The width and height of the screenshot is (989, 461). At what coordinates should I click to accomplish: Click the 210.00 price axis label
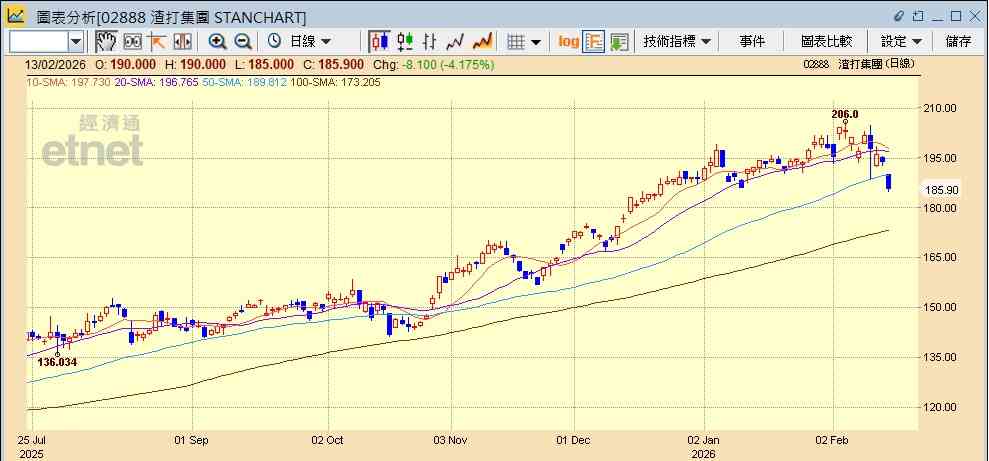(x=940, y=108)
